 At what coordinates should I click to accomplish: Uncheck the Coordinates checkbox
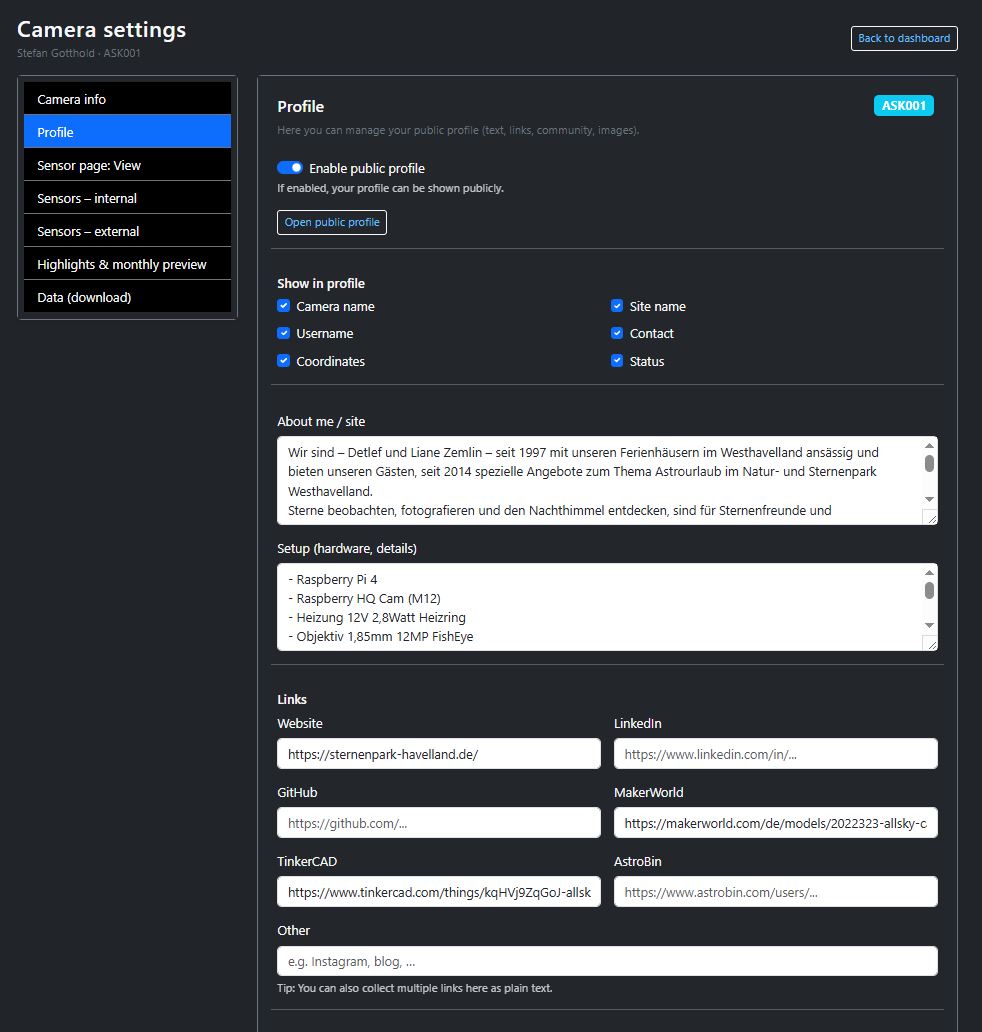coord(283,361)
